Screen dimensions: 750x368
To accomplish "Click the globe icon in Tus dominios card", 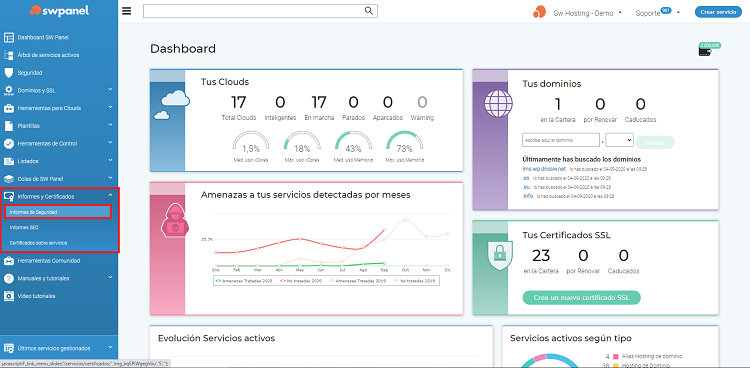I will 498,103.
